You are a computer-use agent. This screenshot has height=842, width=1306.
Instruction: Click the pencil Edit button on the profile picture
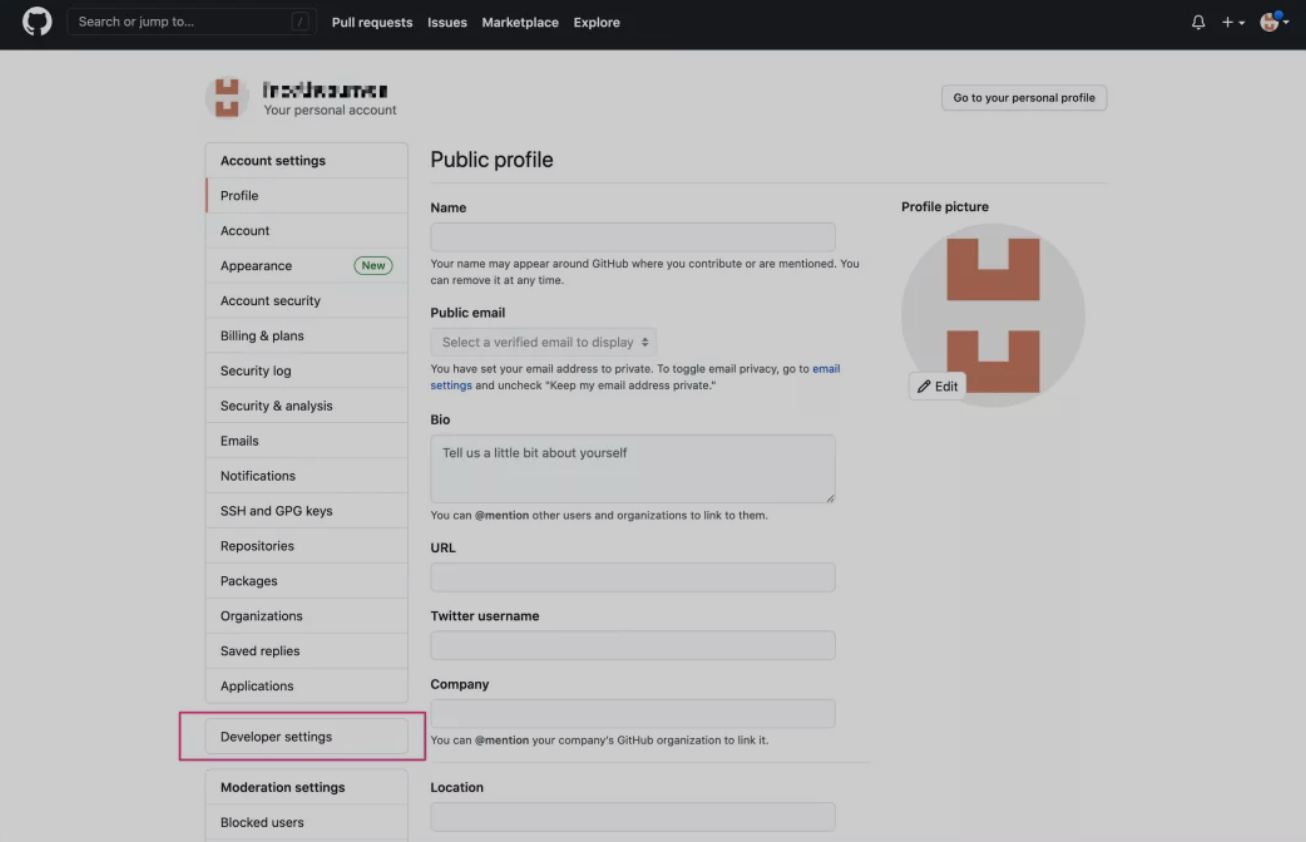(938, 386)
